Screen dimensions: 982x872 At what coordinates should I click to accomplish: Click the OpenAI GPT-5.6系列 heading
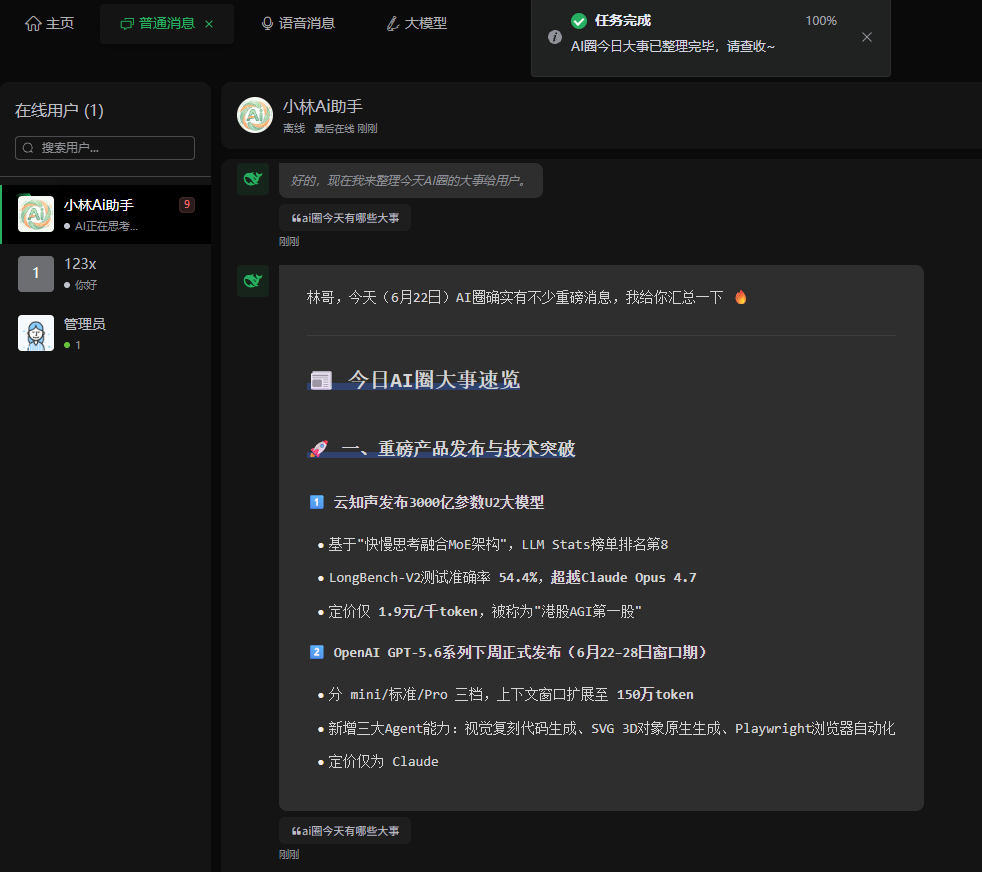[520, 653]
